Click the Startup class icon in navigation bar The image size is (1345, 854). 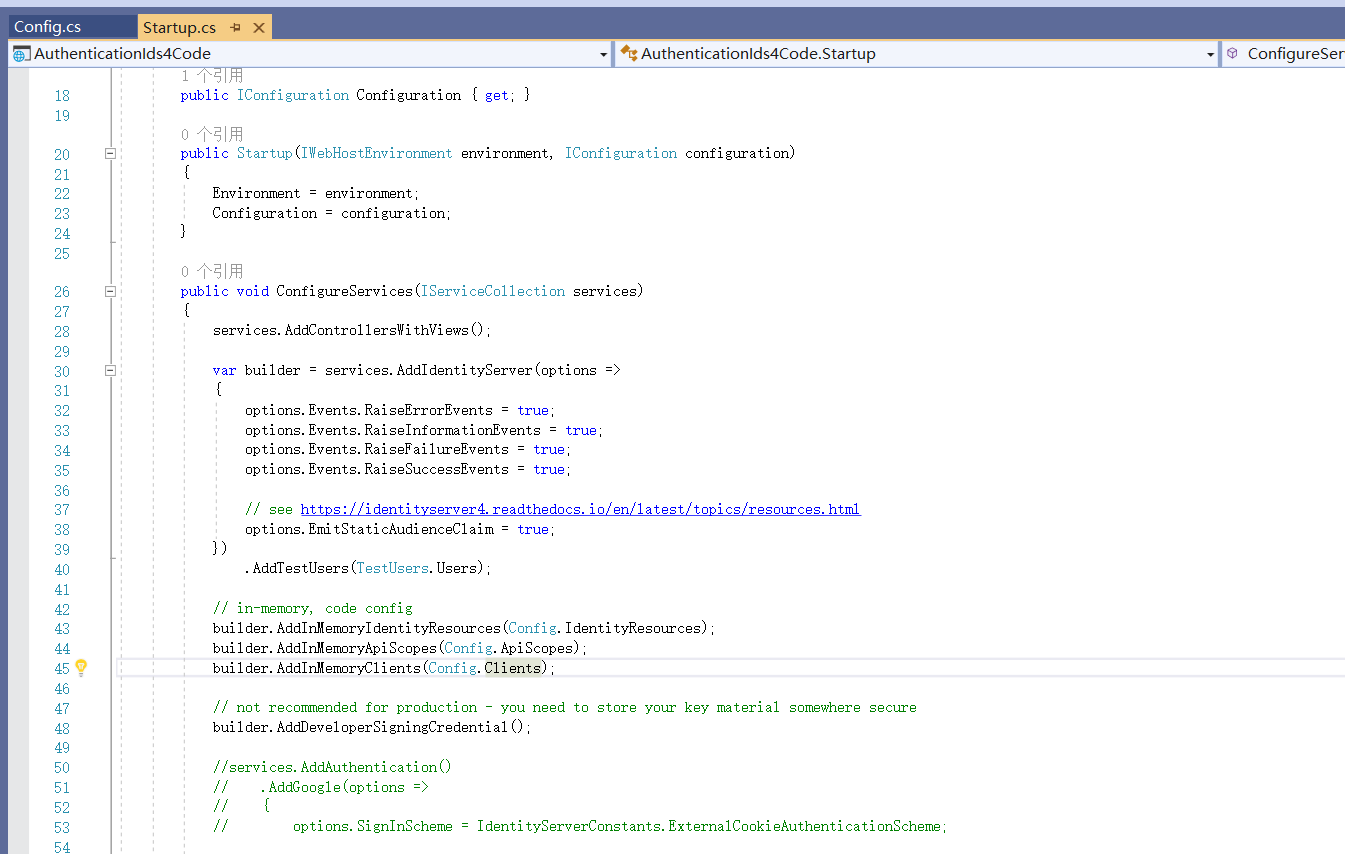pyautogui.click(x=629, y=54)
